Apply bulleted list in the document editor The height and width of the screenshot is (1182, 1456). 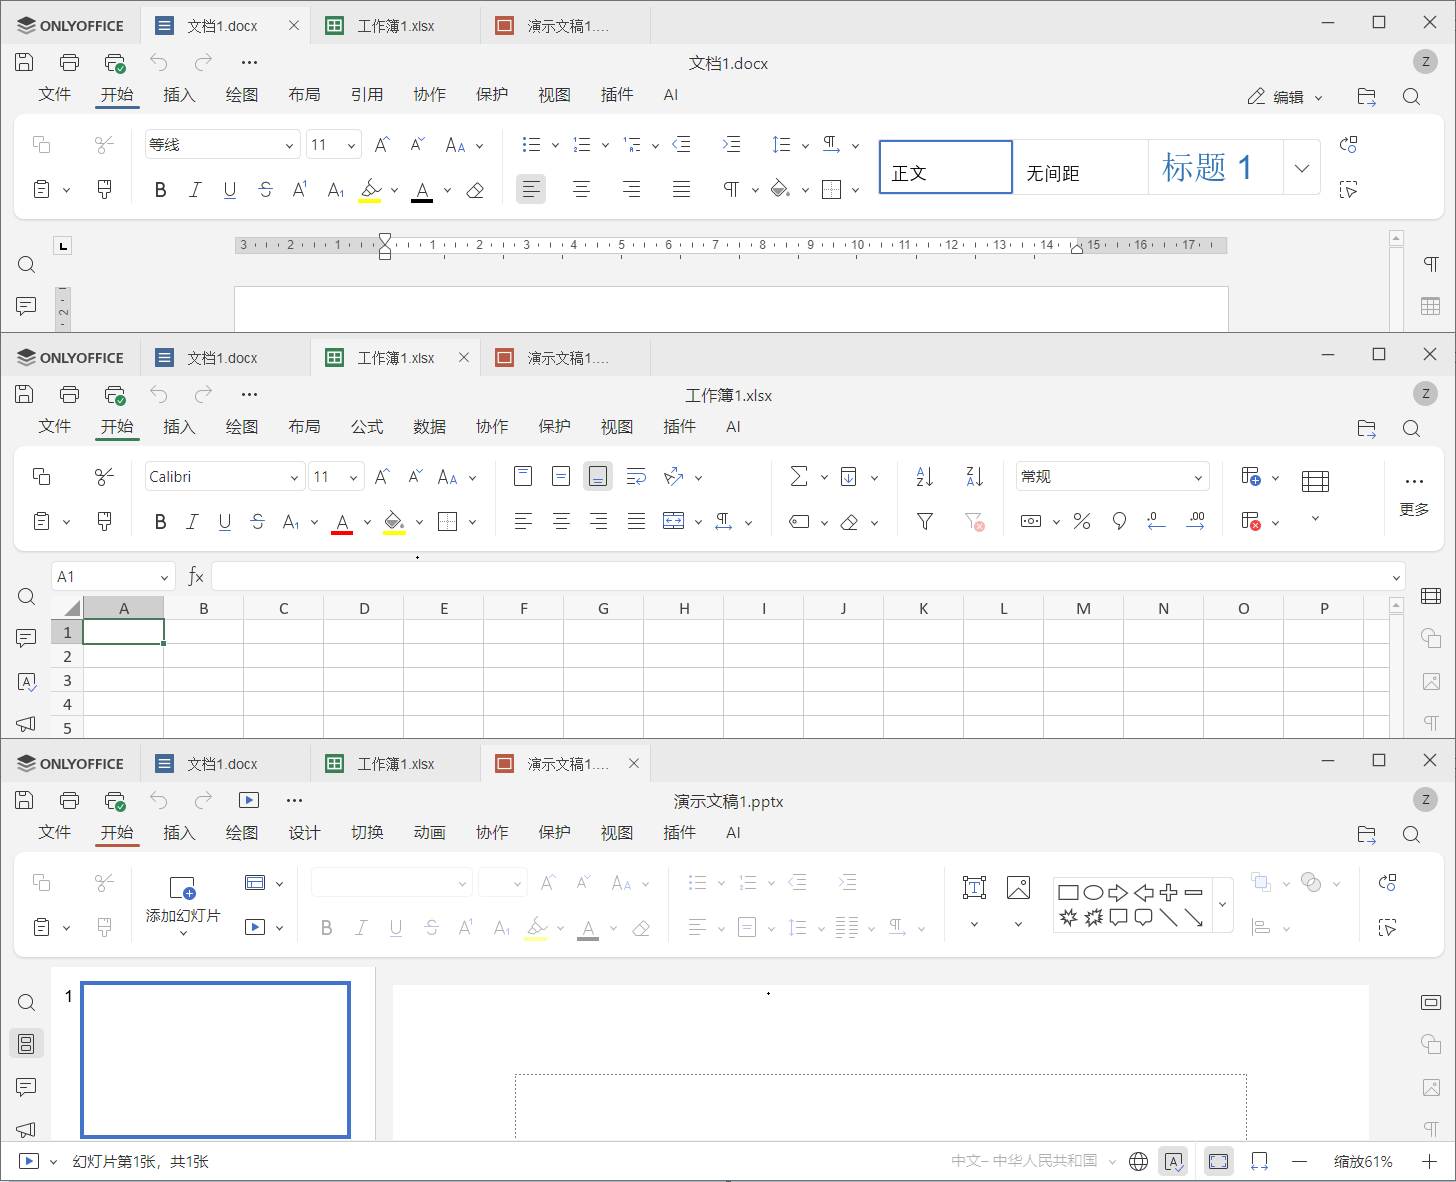531,145
